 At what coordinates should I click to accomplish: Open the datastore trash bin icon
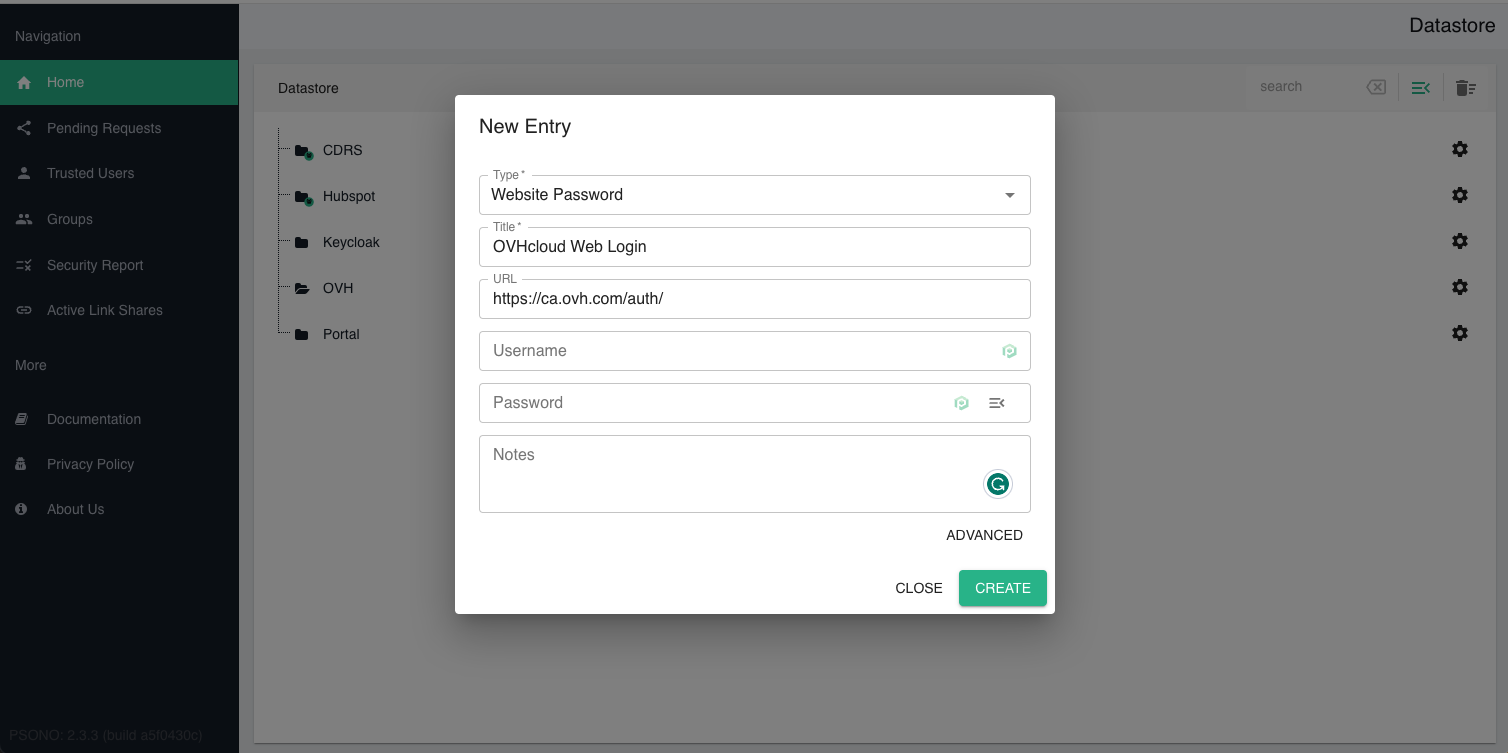pos(1465,88)
